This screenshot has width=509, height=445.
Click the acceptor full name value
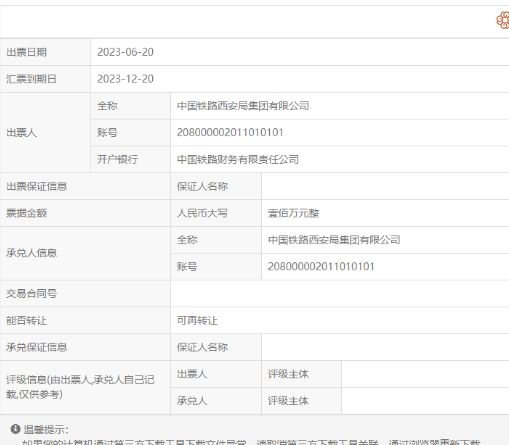click(334, 240)
